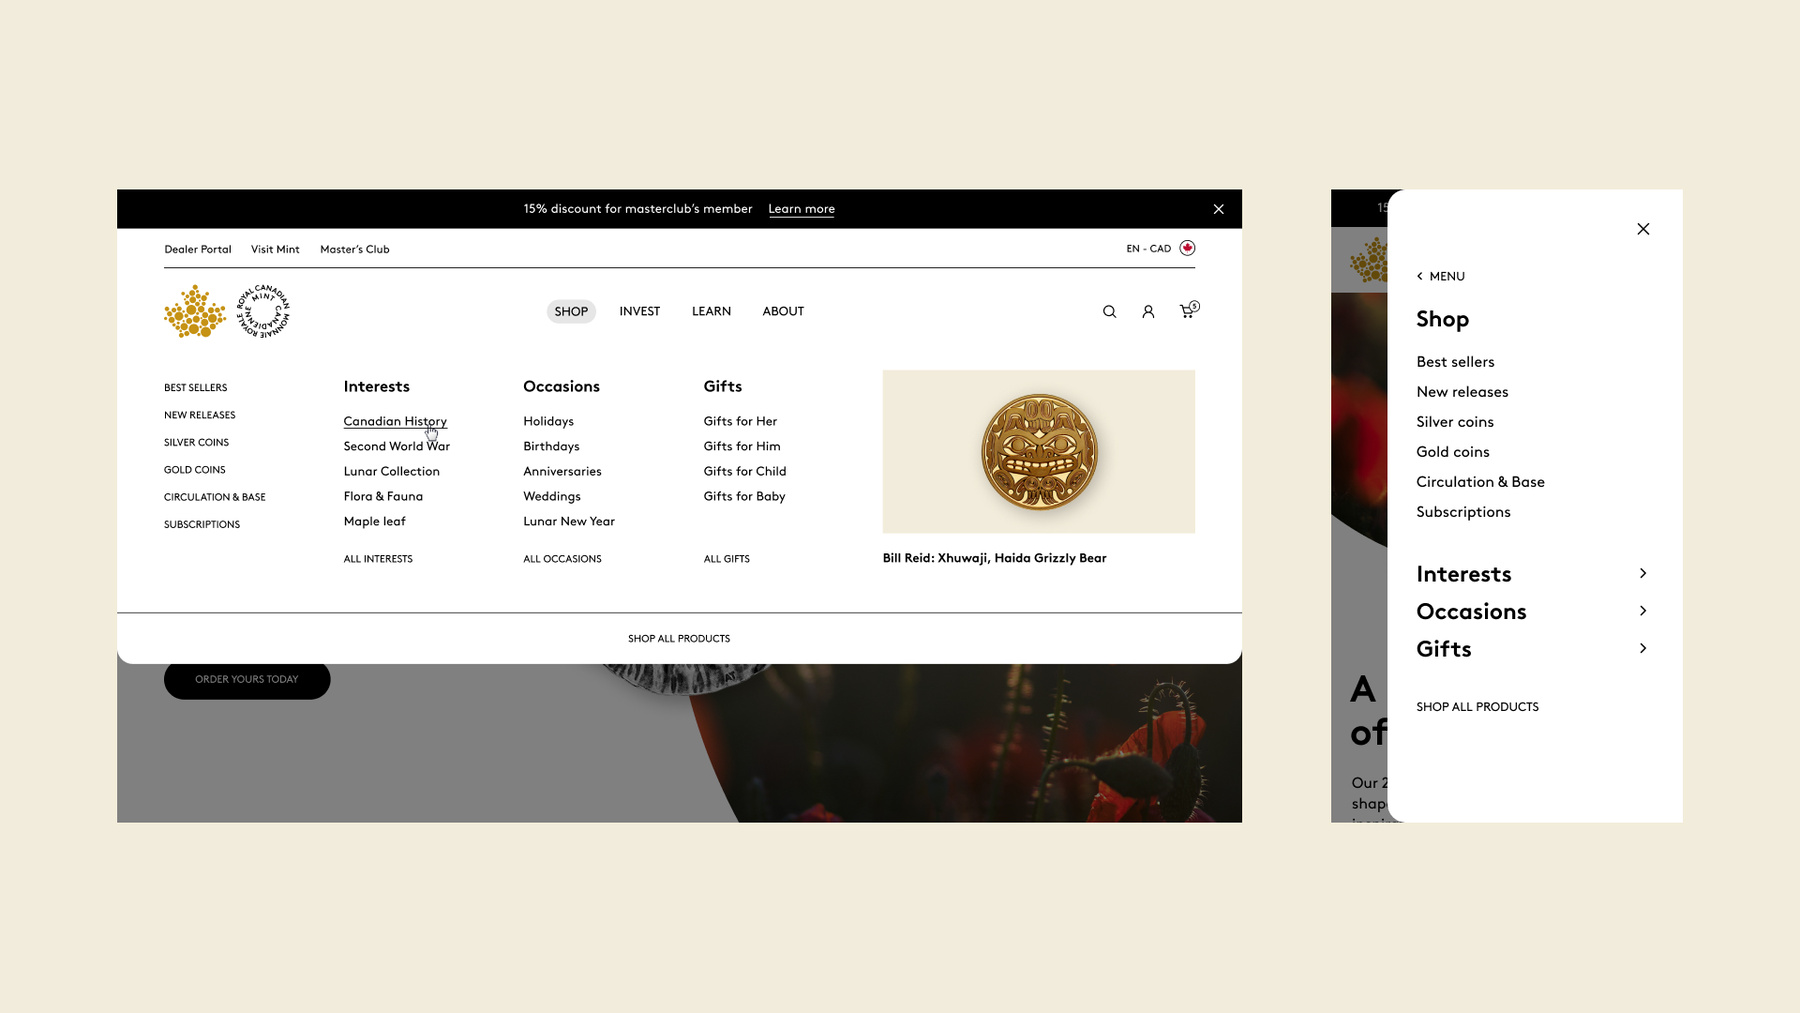
Task: Open the ABOUT menu item
Action: click(783, 311)
